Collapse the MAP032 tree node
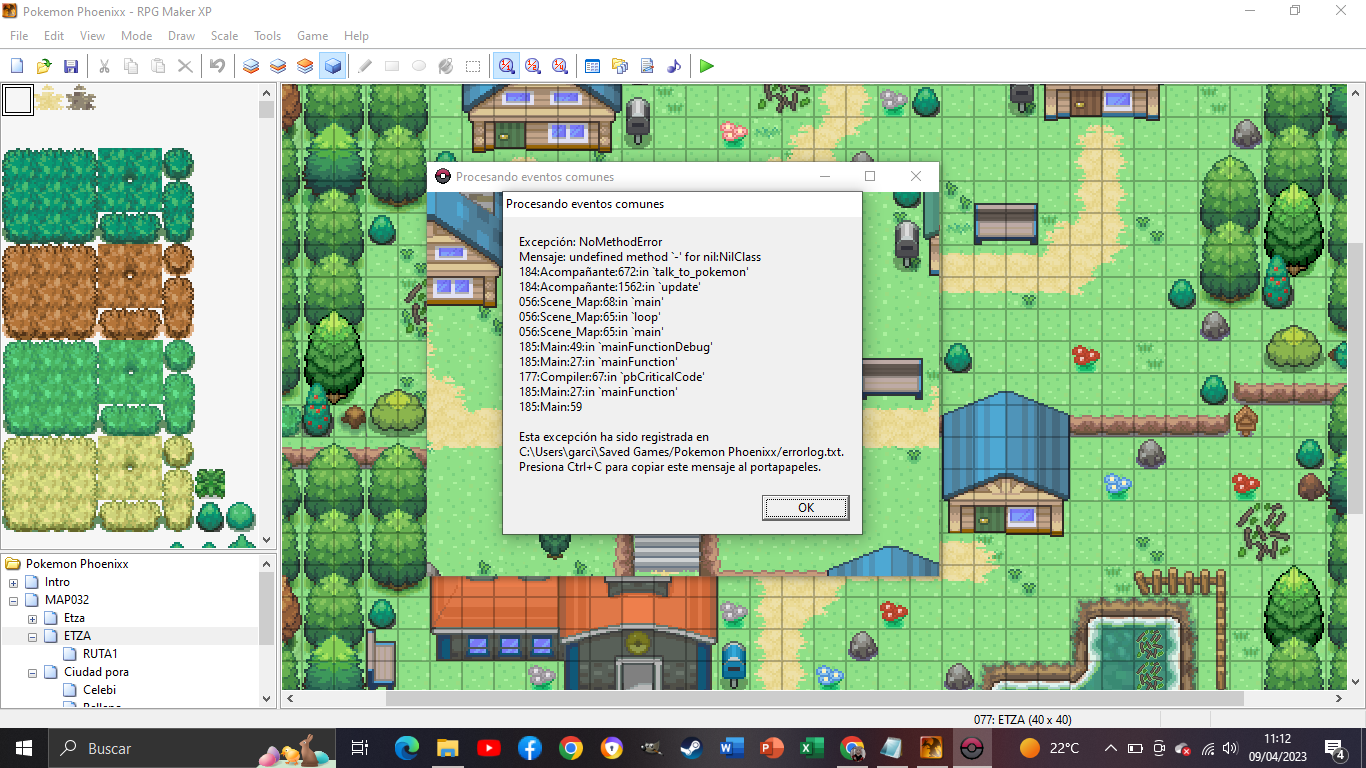Viewport: 1366px width, 768px height. tap(14, 600)
